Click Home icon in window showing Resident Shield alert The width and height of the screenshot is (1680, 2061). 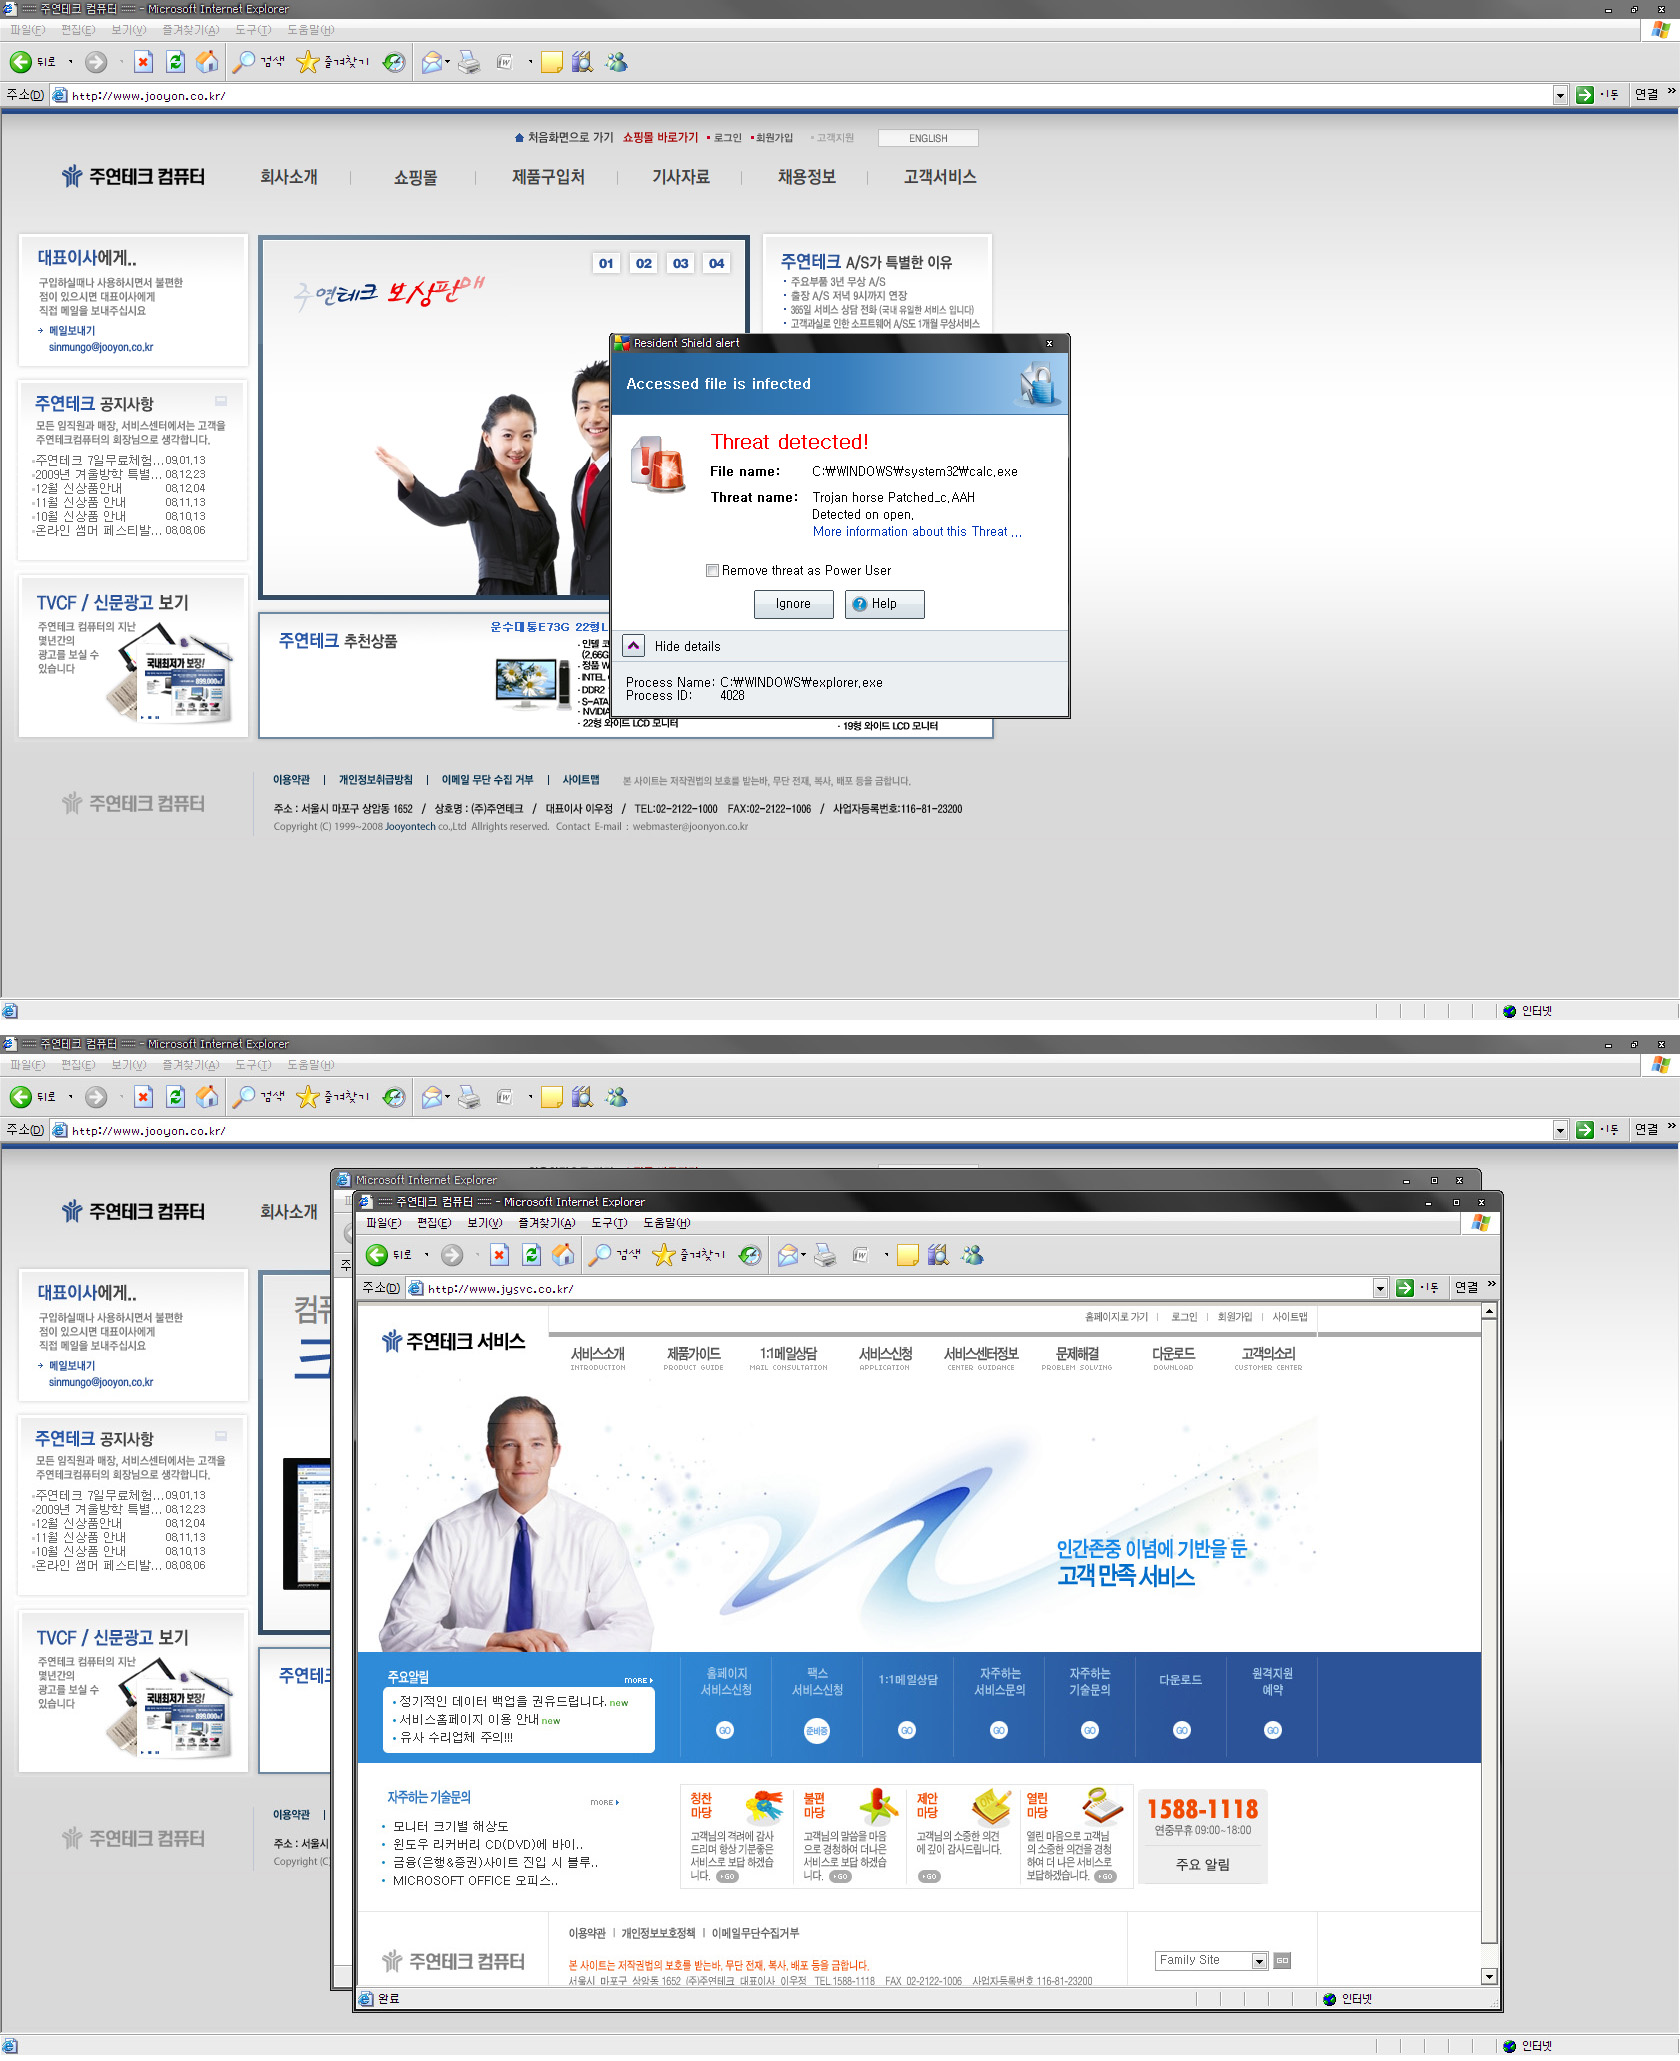coord(208,62)
